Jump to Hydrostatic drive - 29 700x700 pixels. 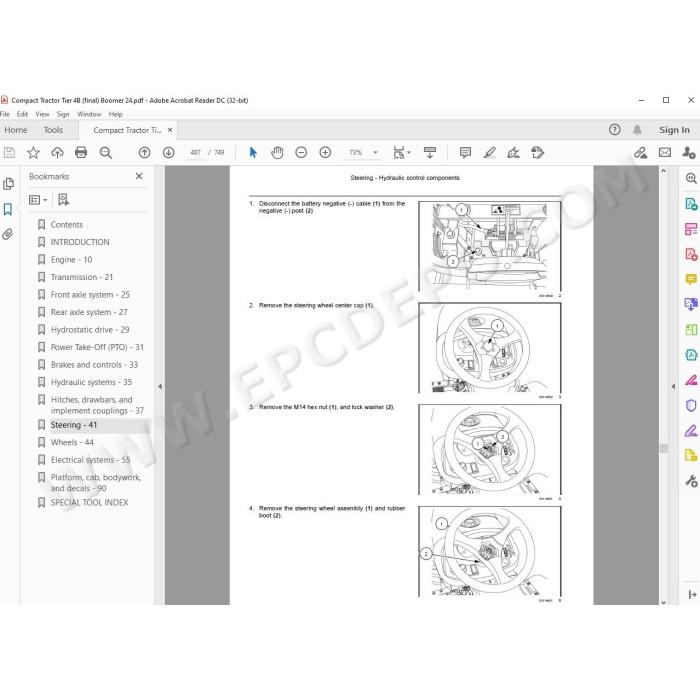click(x=90, y=329)
